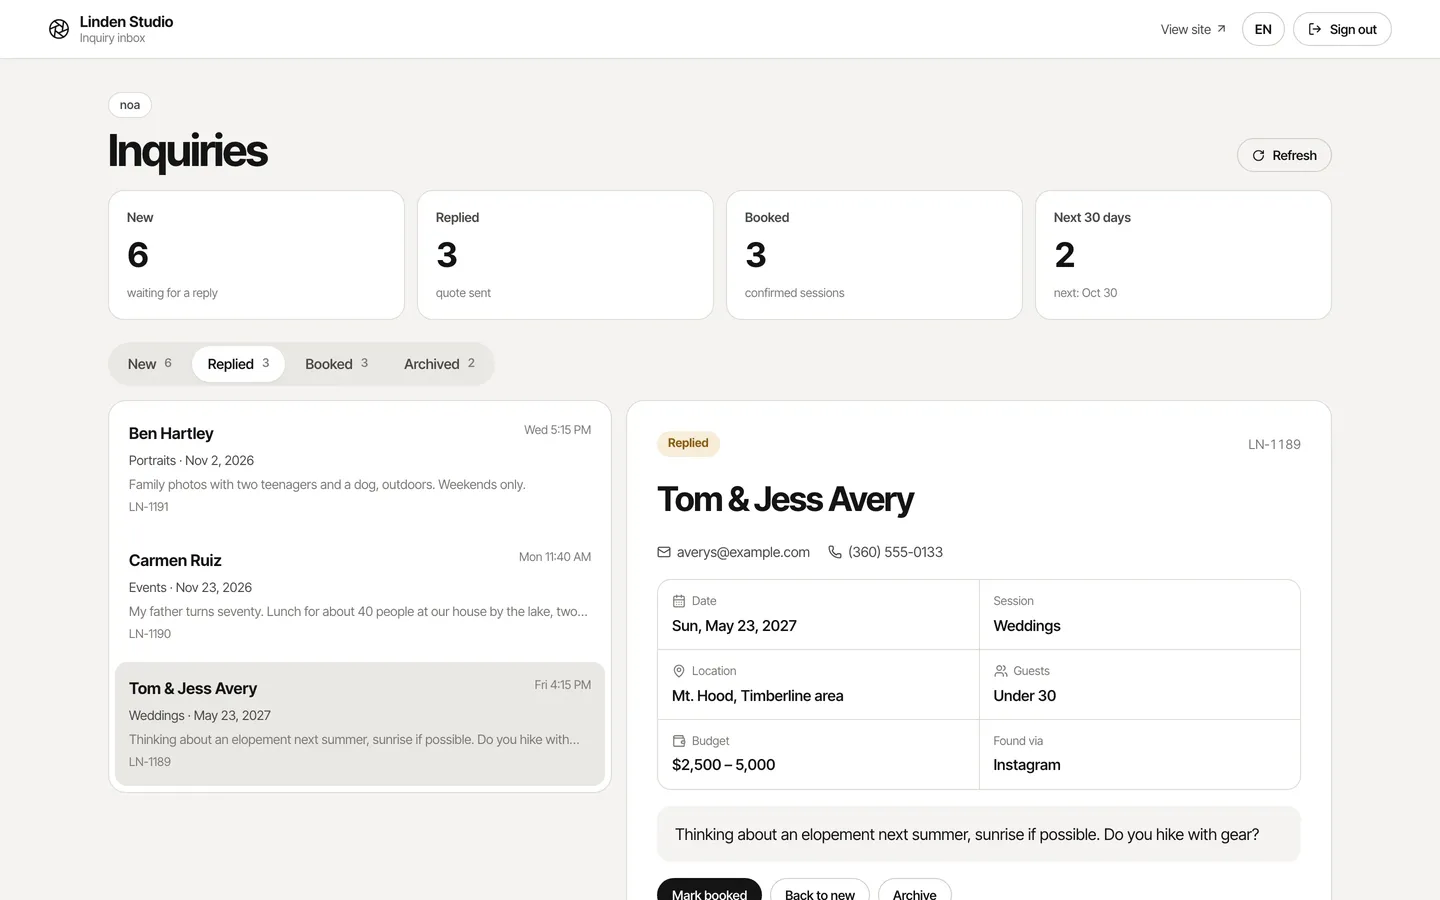
Task: Click the Inquiries page heading
Action: 187,151
